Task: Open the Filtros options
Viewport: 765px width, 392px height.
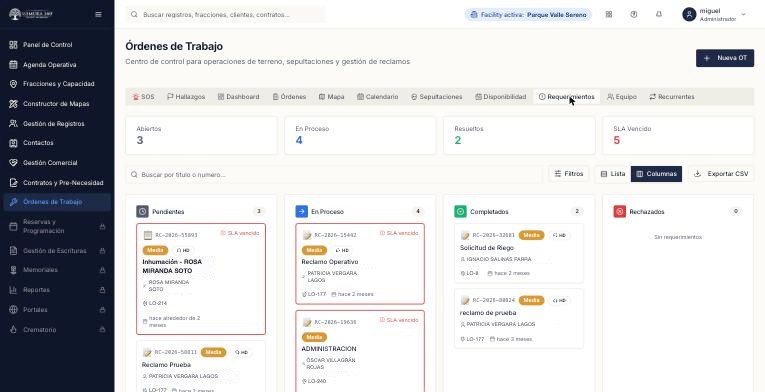Action: pos(569,174)
